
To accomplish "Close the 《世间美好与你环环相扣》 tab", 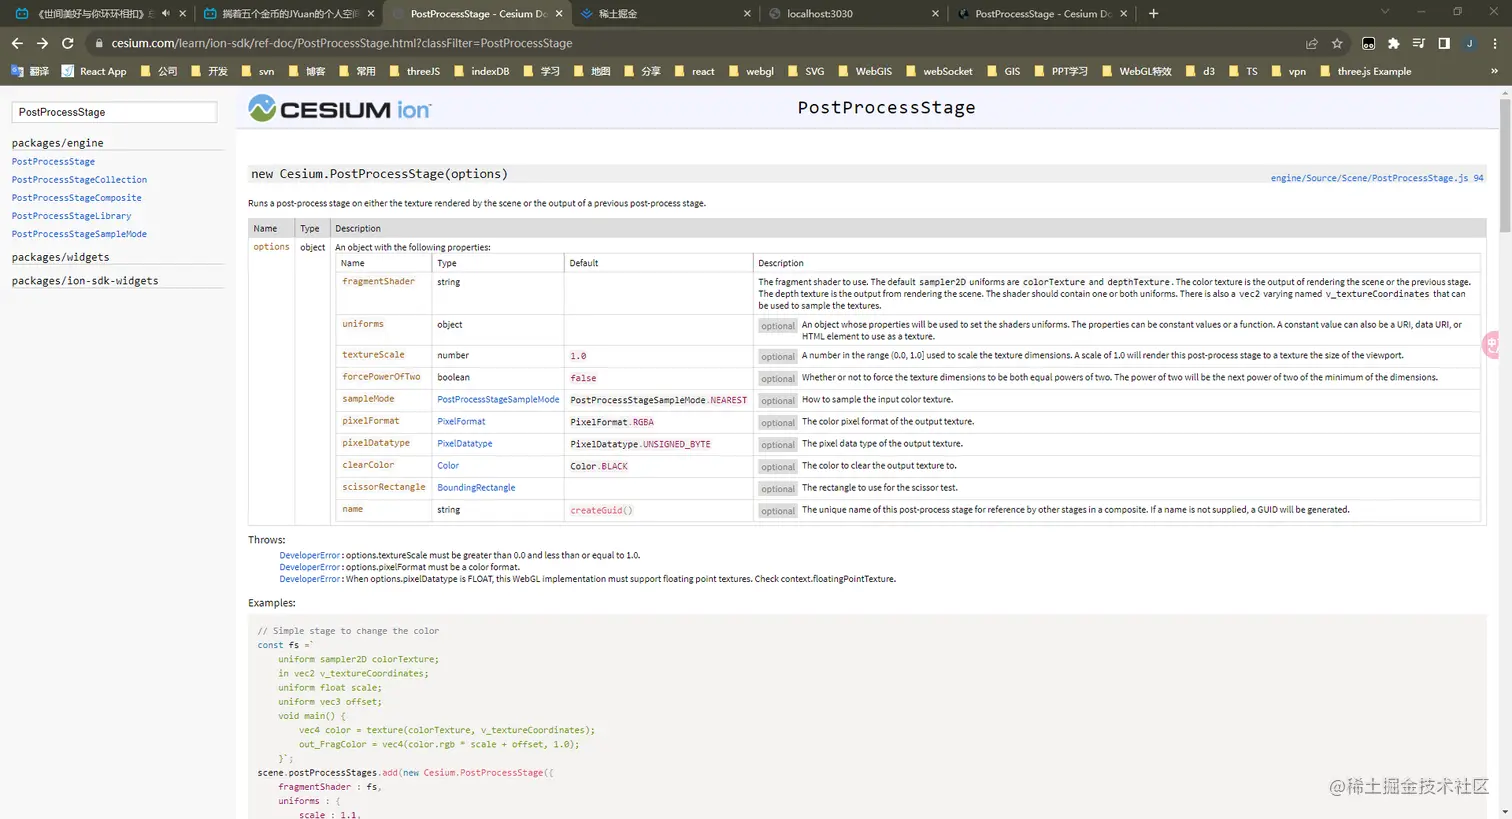I will 182,14.
